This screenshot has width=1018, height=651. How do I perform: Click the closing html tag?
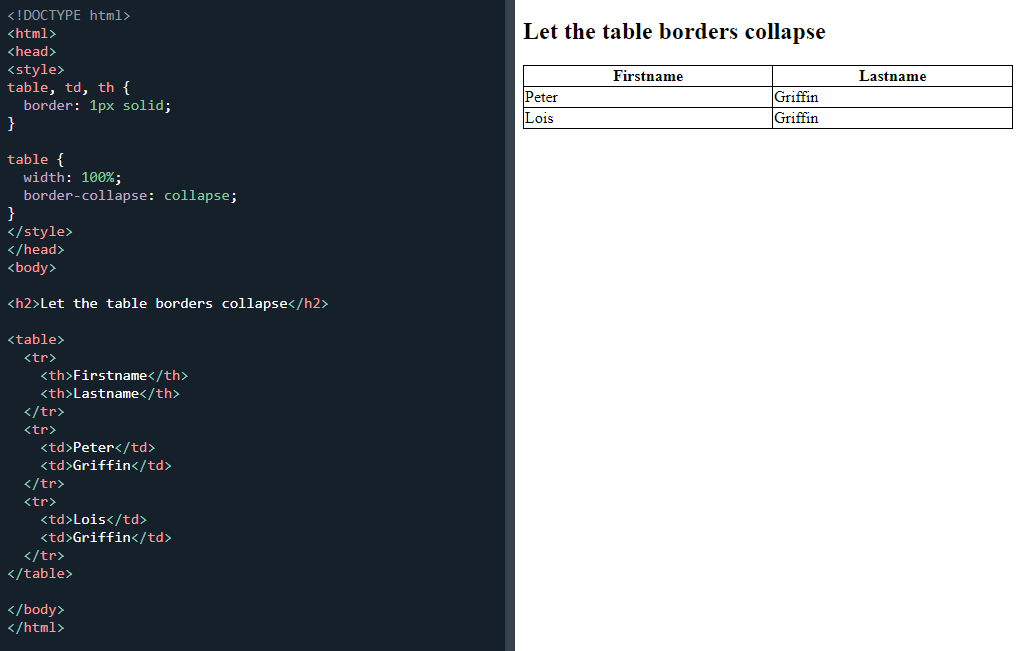click(x=35, y=627)
